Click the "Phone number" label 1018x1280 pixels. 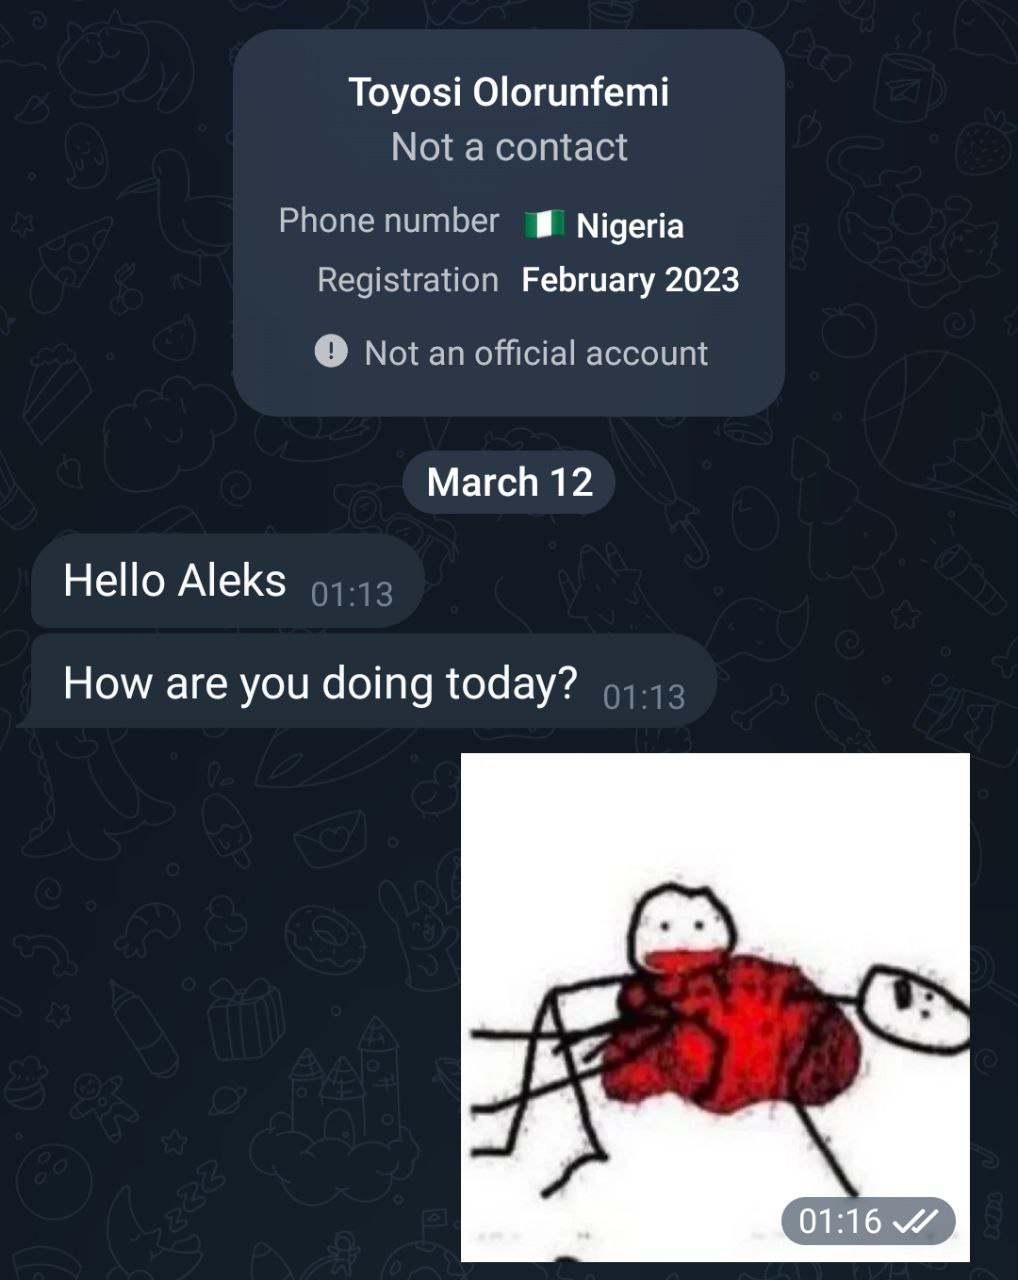[388, 221]
